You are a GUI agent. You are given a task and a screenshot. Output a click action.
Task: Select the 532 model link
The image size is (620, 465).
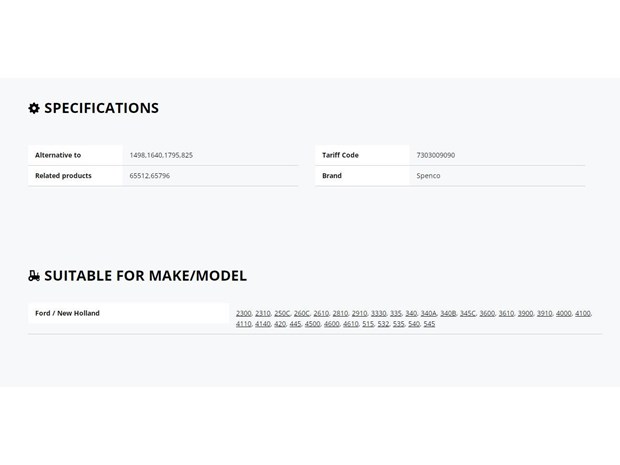[x=383, y=324]
